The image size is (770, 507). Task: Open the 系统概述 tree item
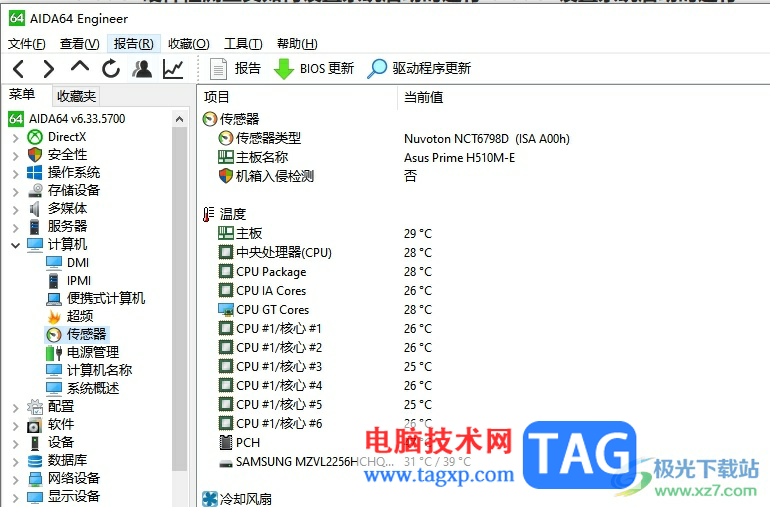coord(82,389)
